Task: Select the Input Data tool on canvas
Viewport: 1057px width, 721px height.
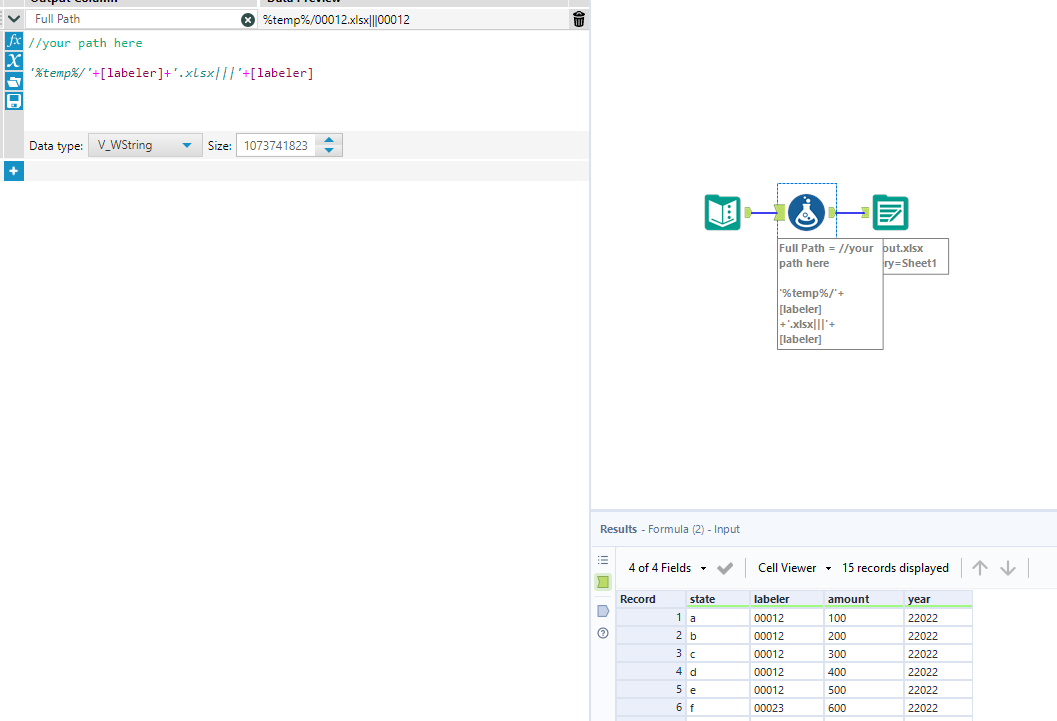Action: [x=722, y=212]
